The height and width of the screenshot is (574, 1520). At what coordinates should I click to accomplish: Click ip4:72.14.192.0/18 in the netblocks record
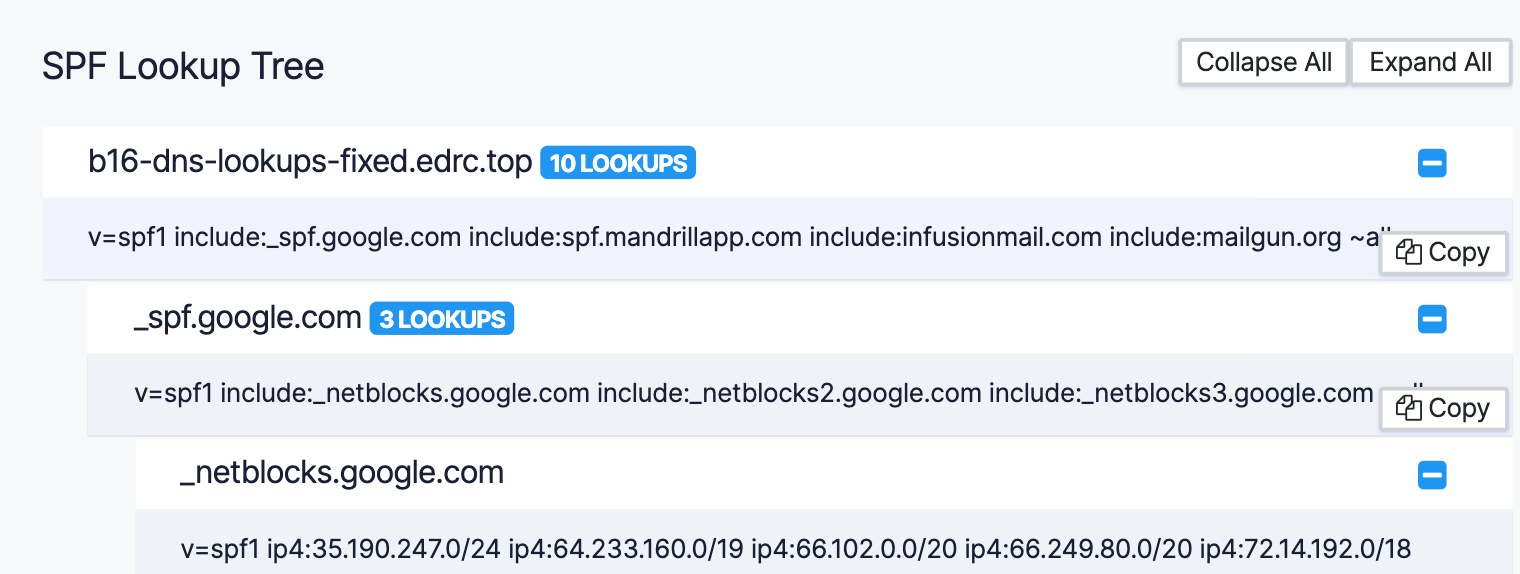click(x=1305, y=549)
